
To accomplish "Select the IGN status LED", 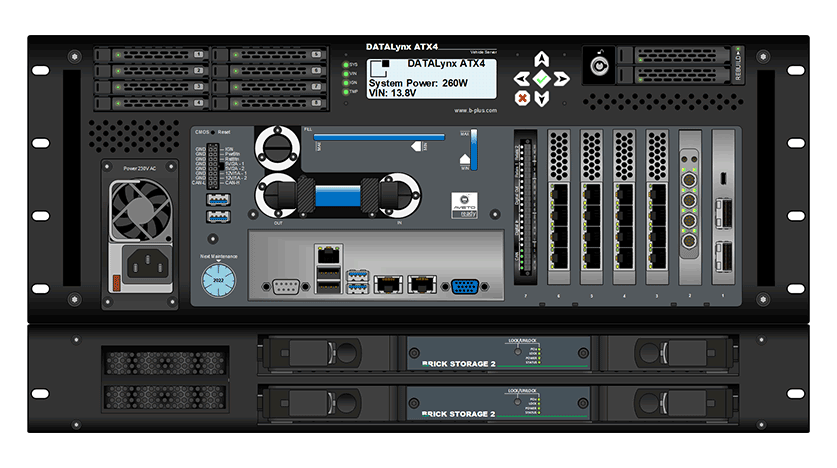I will 346,83.
